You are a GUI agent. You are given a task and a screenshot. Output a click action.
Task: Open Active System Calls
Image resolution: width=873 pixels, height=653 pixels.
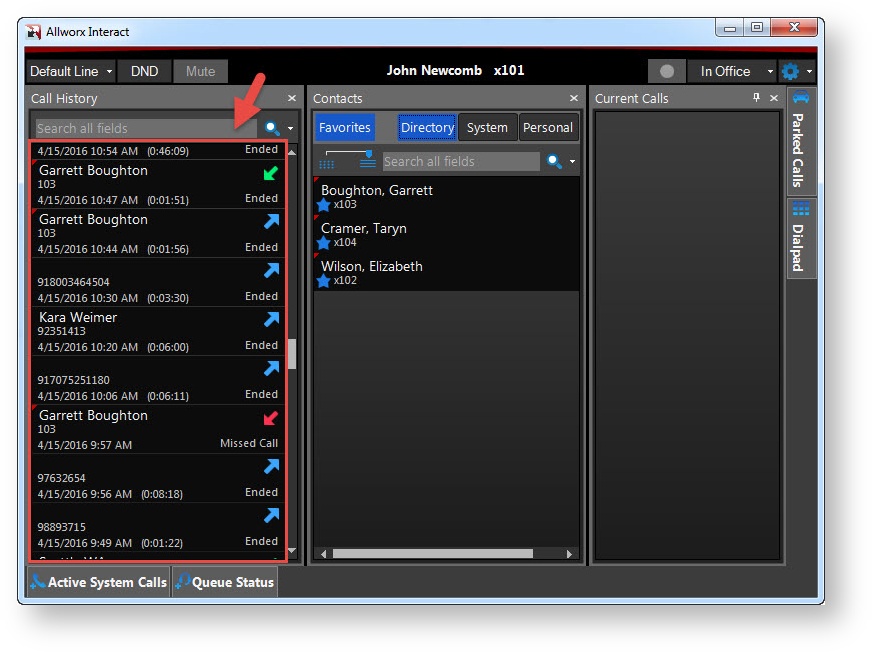(x=98, y=582)
